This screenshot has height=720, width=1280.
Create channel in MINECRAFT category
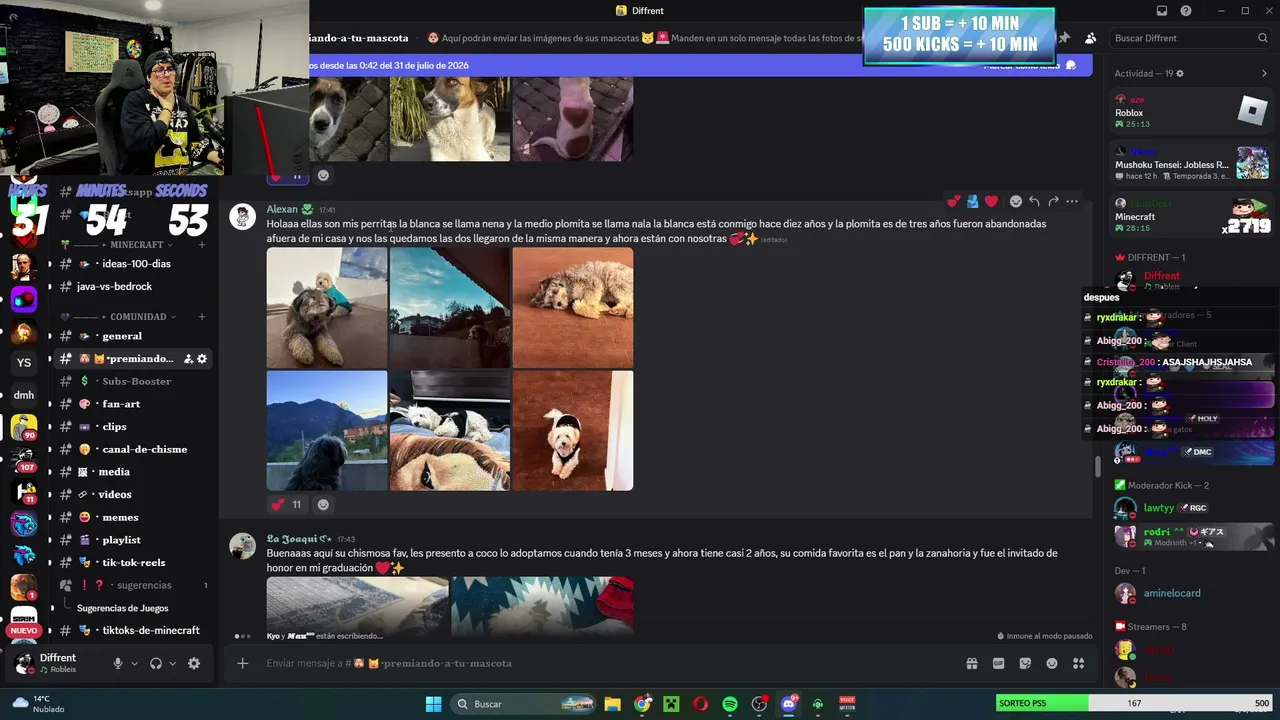click(202, 245)
